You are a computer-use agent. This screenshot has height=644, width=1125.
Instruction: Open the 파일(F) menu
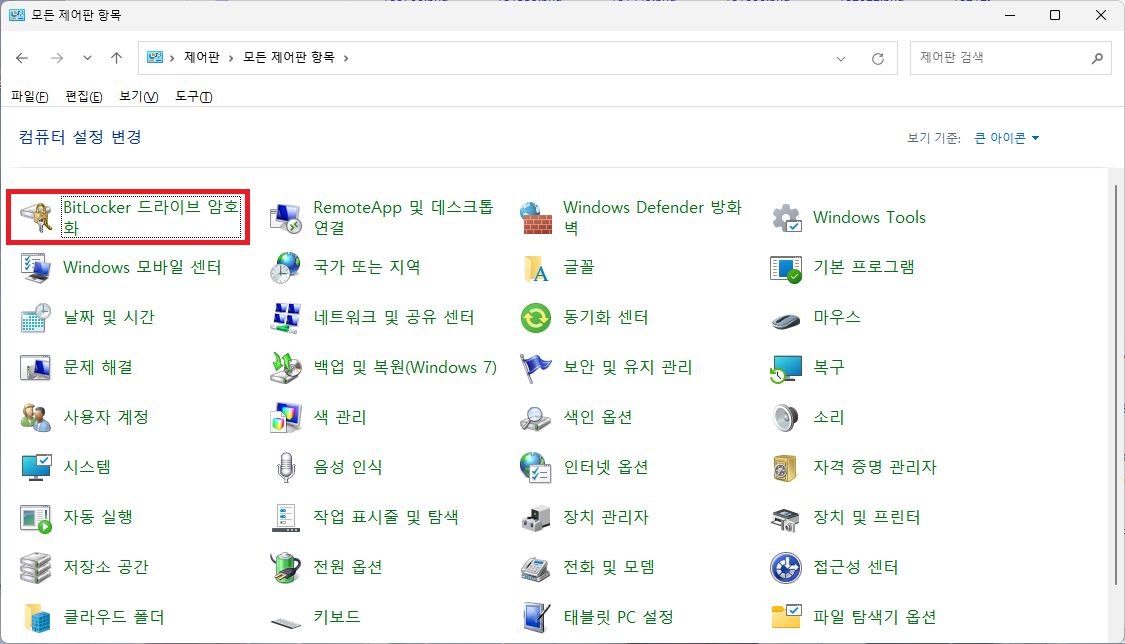(x=29, y=96)
